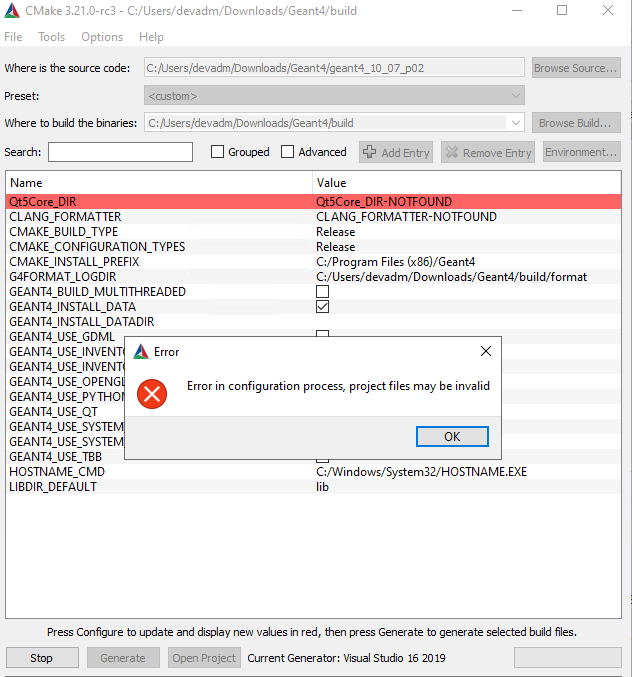
Task: Close the CMake main window
Action: 608,10
